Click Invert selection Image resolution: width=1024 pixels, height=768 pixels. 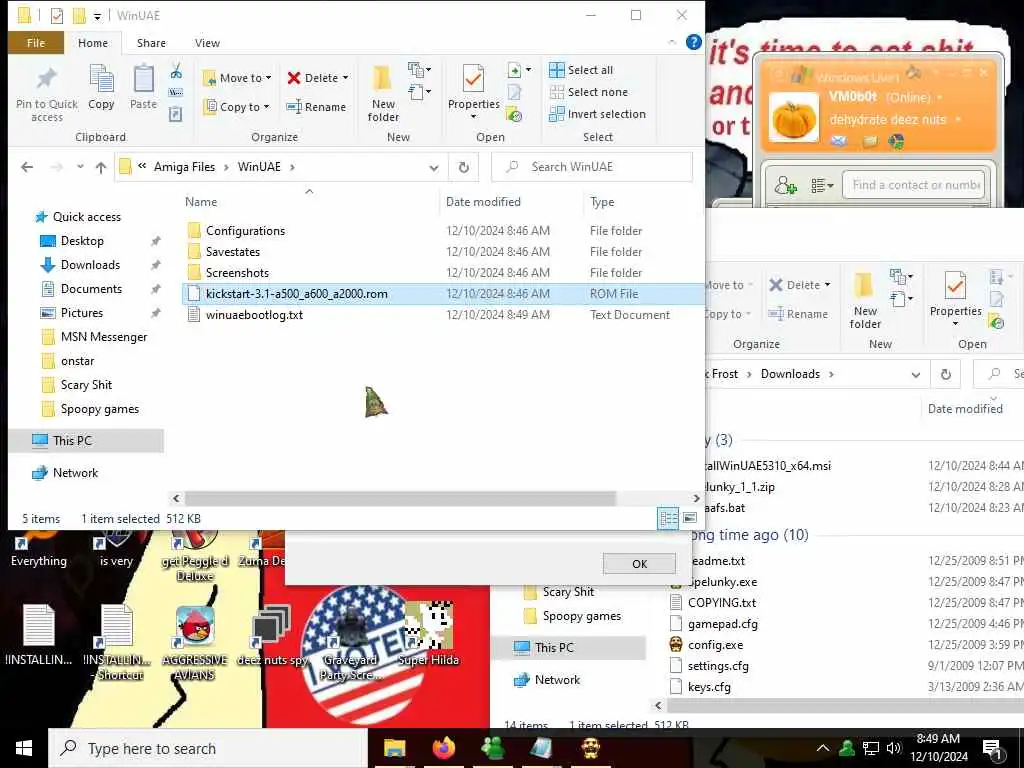click(597, 114)
